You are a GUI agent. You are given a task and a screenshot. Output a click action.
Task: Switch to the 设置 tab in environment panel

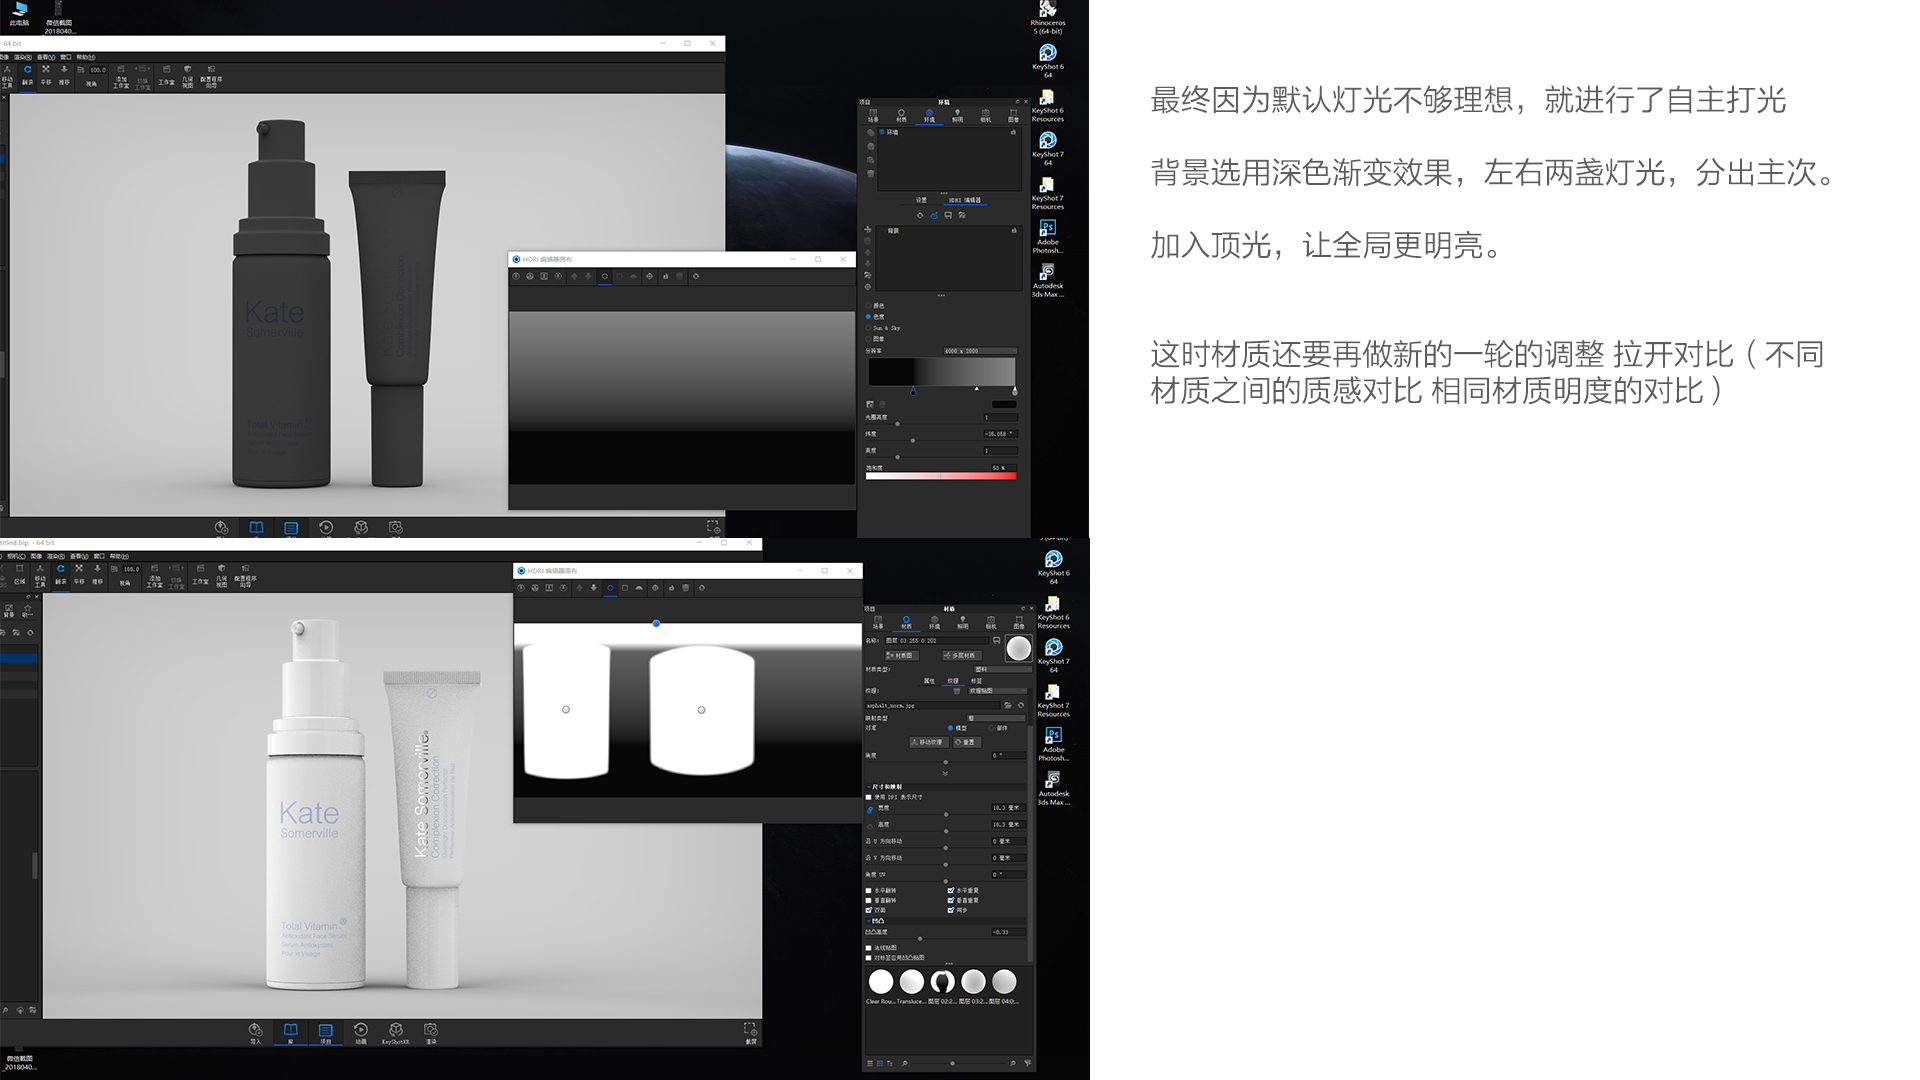coord(923,200)
